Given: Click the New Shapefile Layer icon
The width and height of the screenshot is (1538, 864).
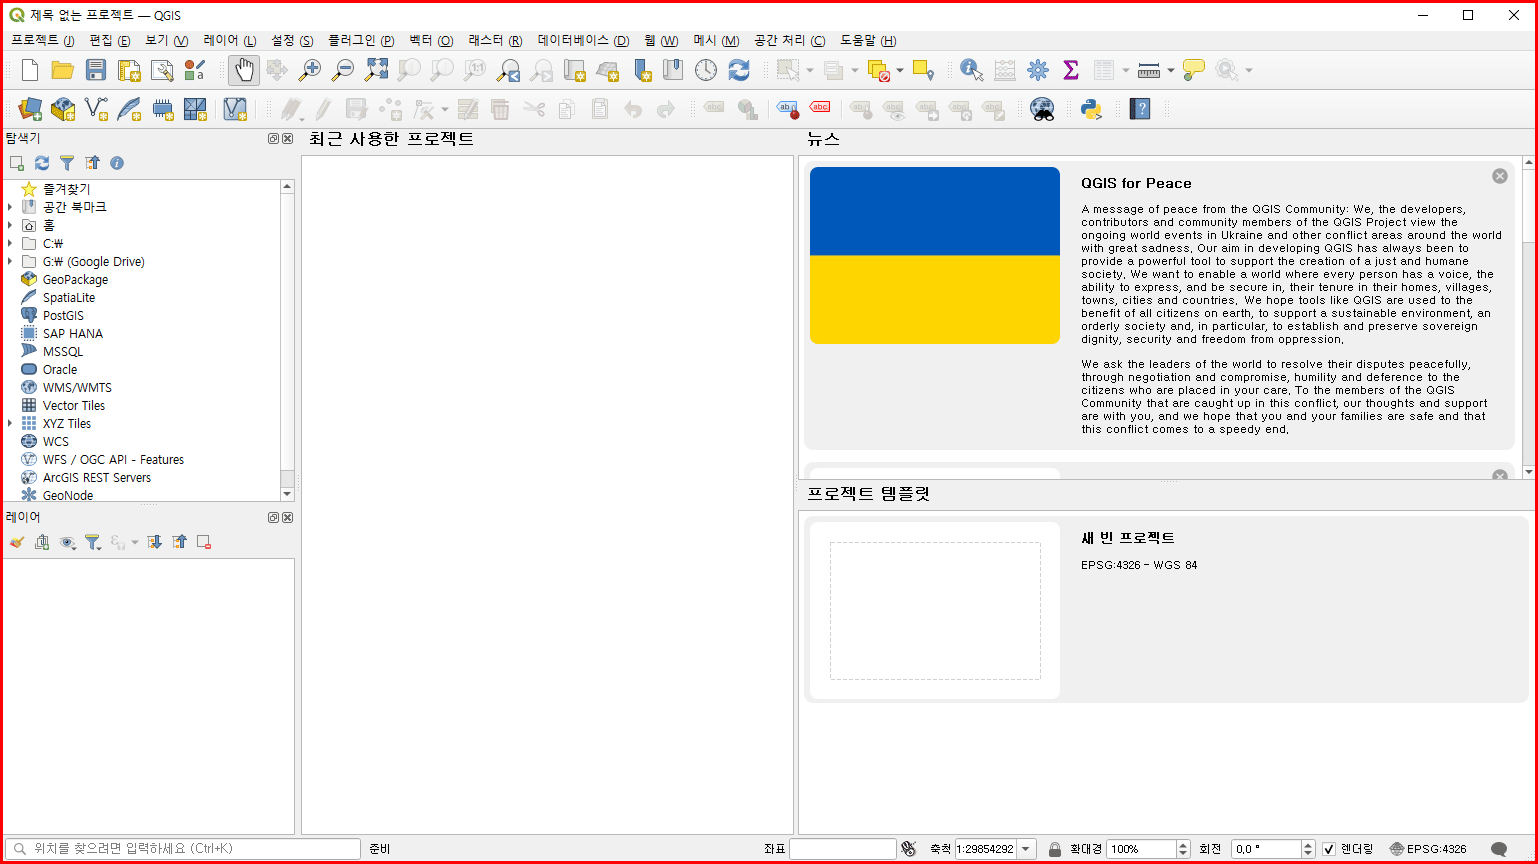Looking at the screenshot, I should coord(96,108).
